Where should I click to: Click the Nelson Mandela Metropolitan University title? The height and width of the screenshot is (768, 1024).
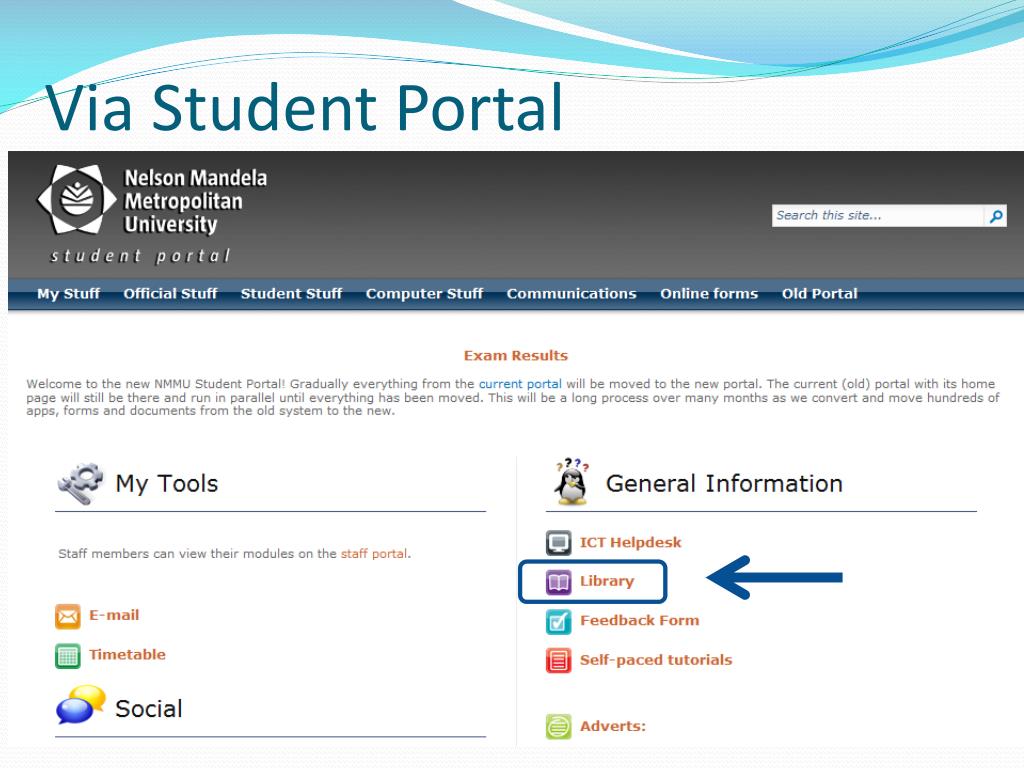(195, 201)
